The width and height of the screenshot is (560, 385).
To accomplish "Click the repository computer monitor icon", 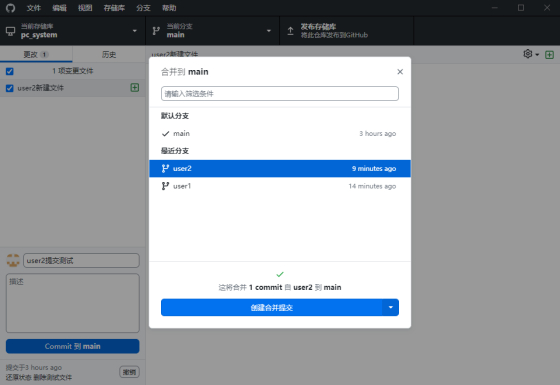I will click(x=10, y=31).
